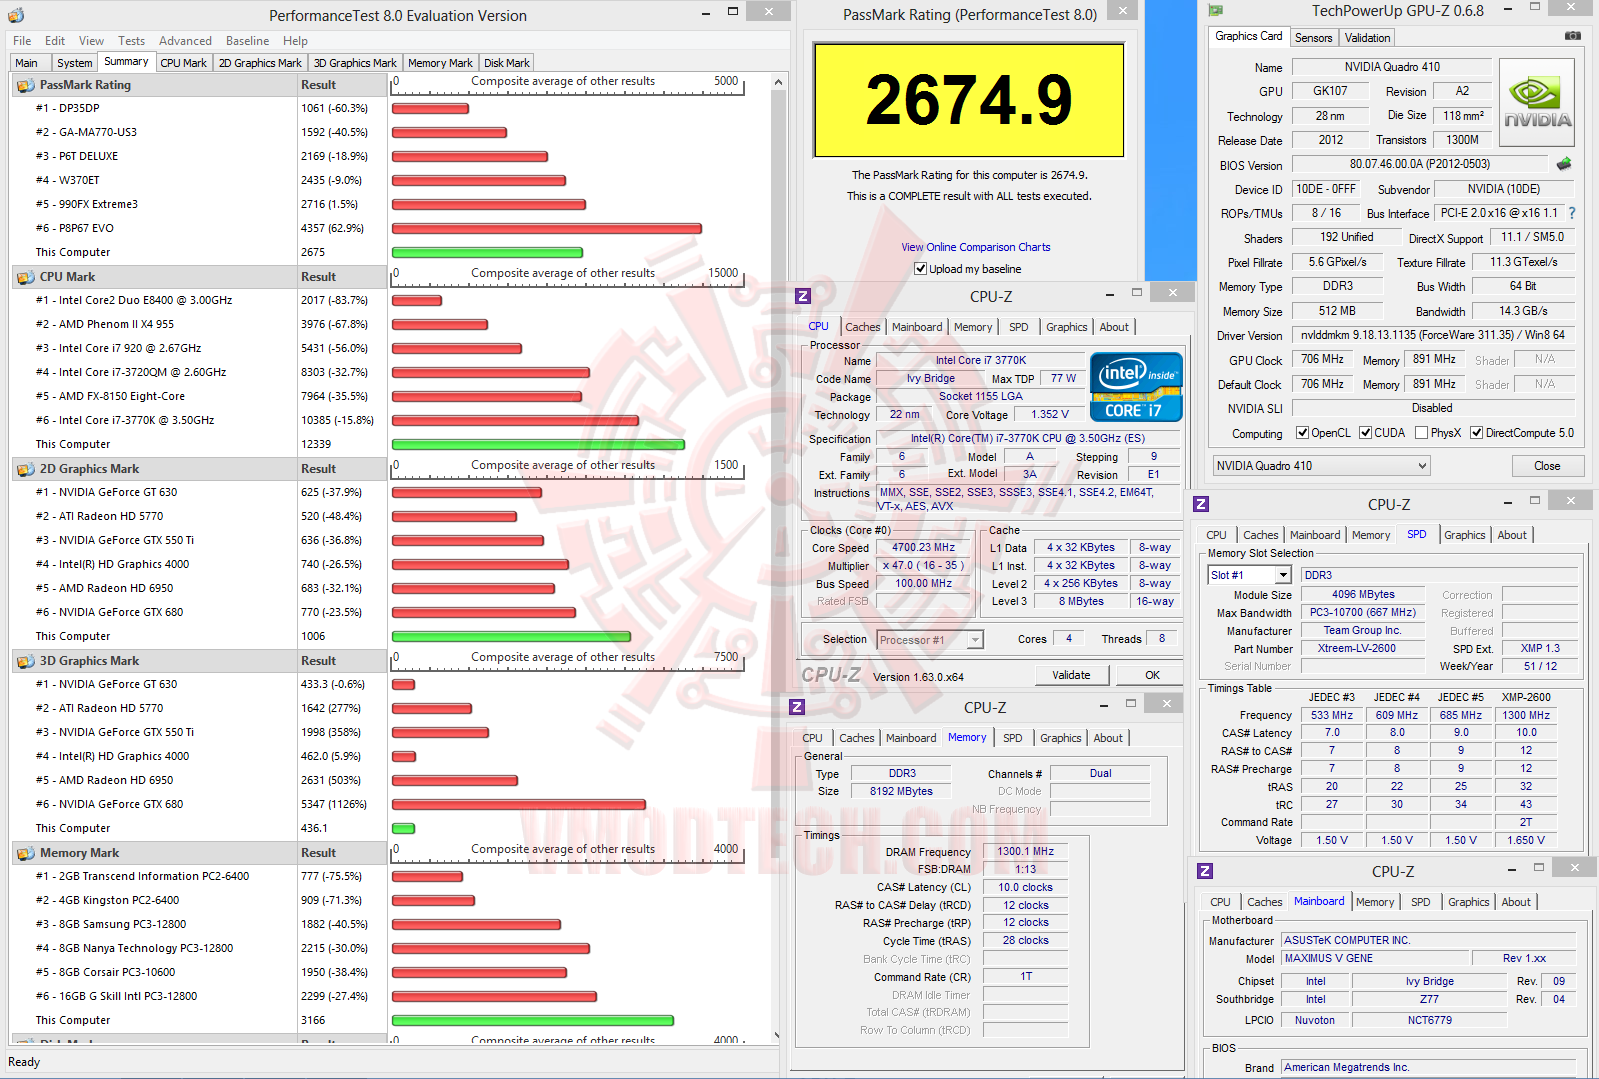
Task: Open the 3D Graphics Mark tab
Action: [355, 63]
